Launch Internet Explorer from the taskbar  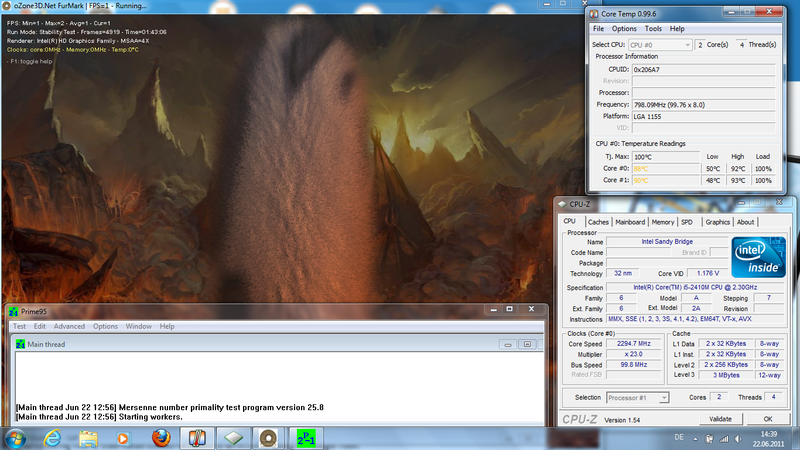click(x=52, y=438)
